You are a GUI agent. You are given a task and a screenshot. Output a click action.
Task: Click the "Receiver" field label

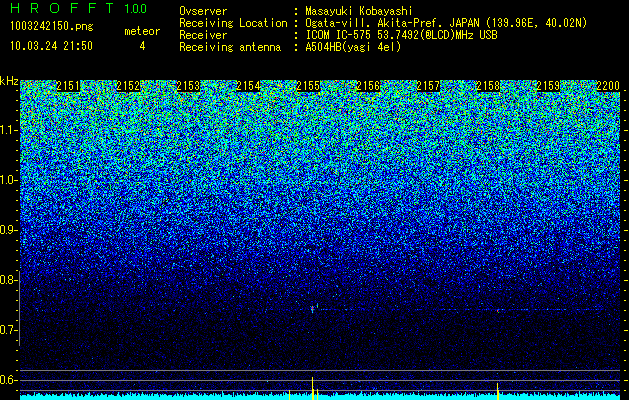click(203, 35)
